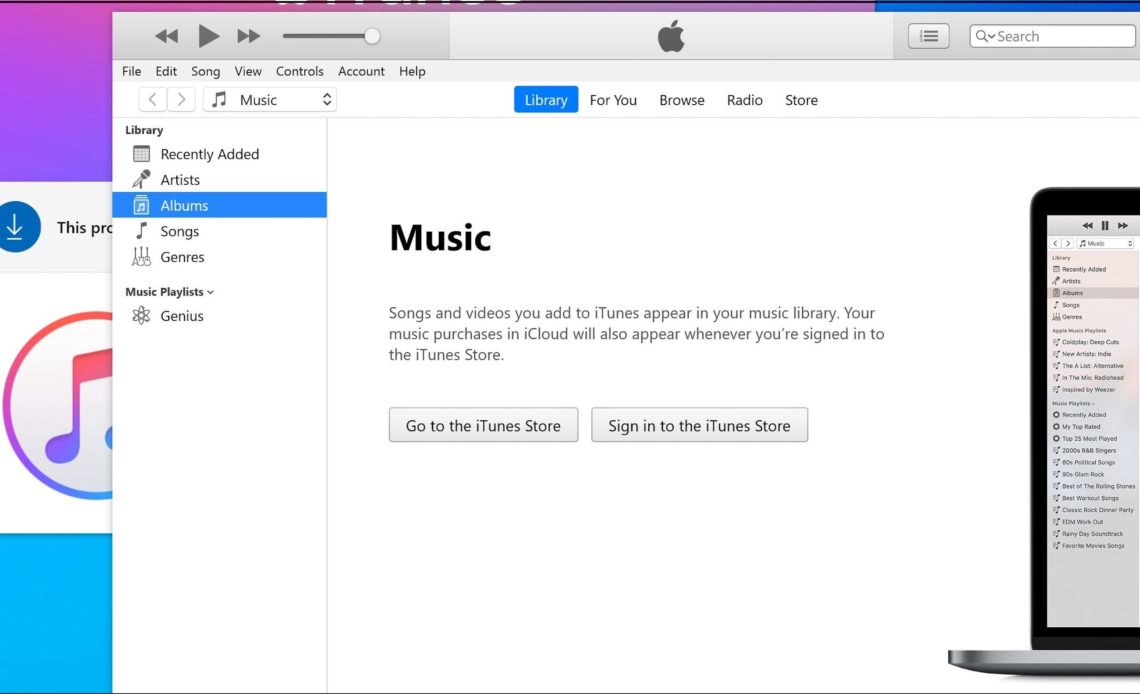This screenshot has height=694, width=1140.
Task: Go forward with the right chevron button
Action: tap(181, 100)
